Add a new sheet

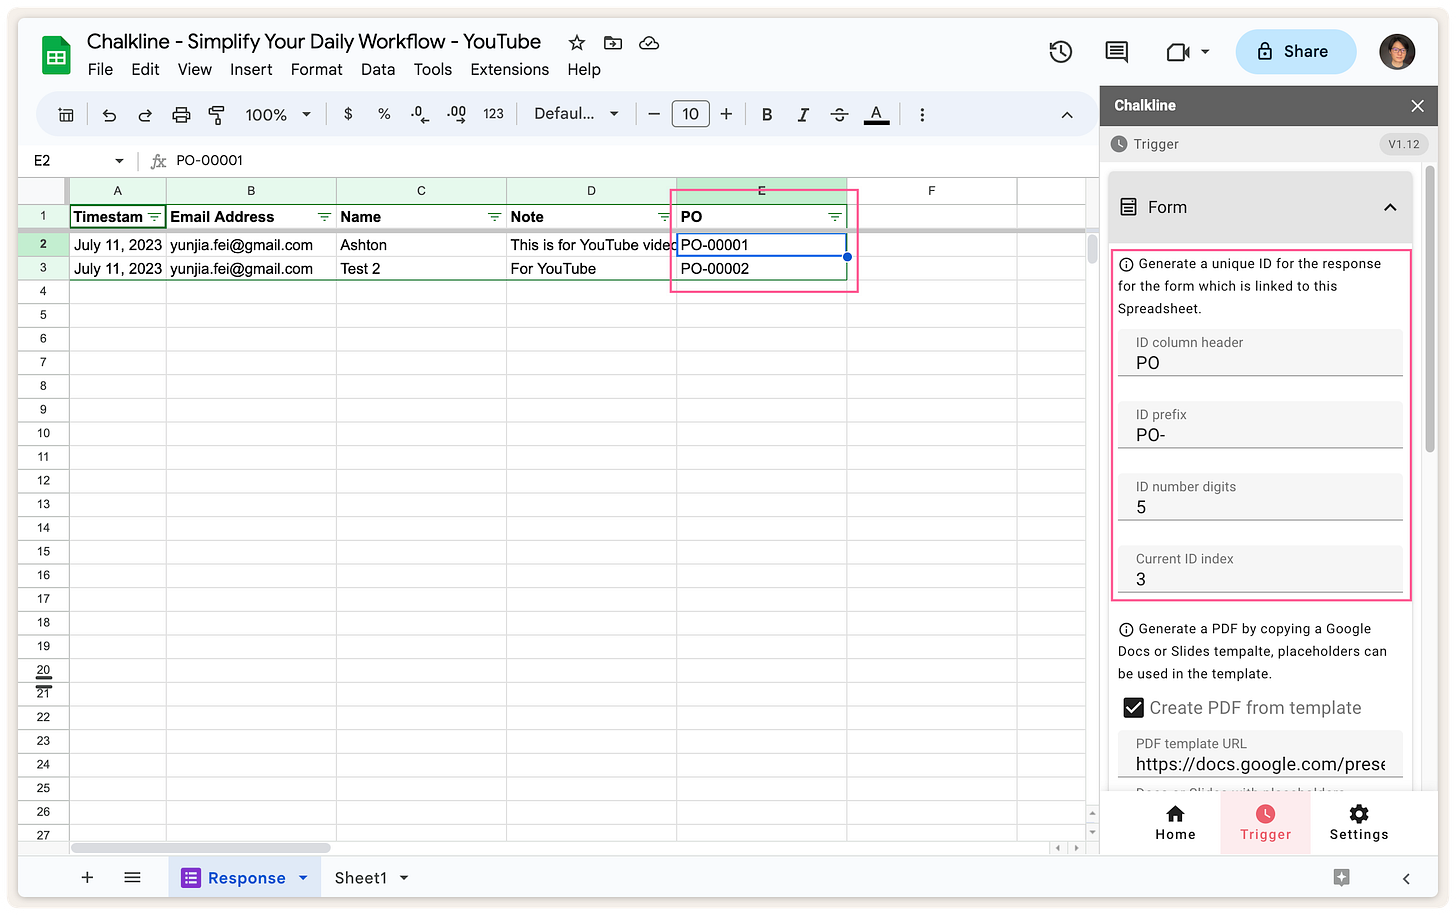point(87,877)
